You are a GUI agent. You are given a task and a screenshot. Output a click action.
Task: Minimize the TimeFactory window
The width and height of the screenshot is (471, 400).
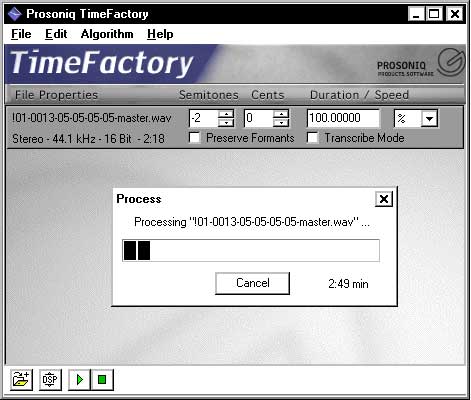[416, 14]
